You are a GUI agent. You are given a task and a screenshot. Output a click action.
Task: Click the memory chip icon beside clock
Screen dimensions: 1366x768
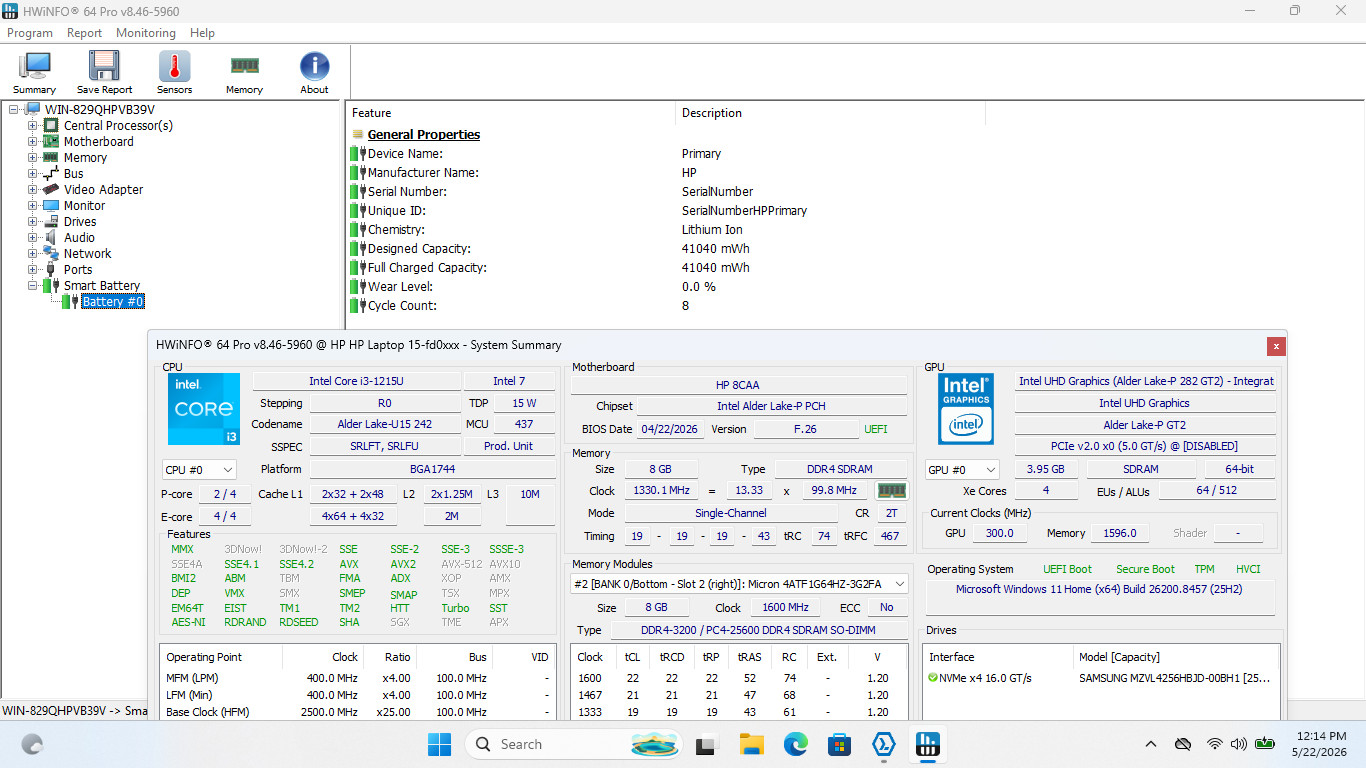(x=890, y=491)
